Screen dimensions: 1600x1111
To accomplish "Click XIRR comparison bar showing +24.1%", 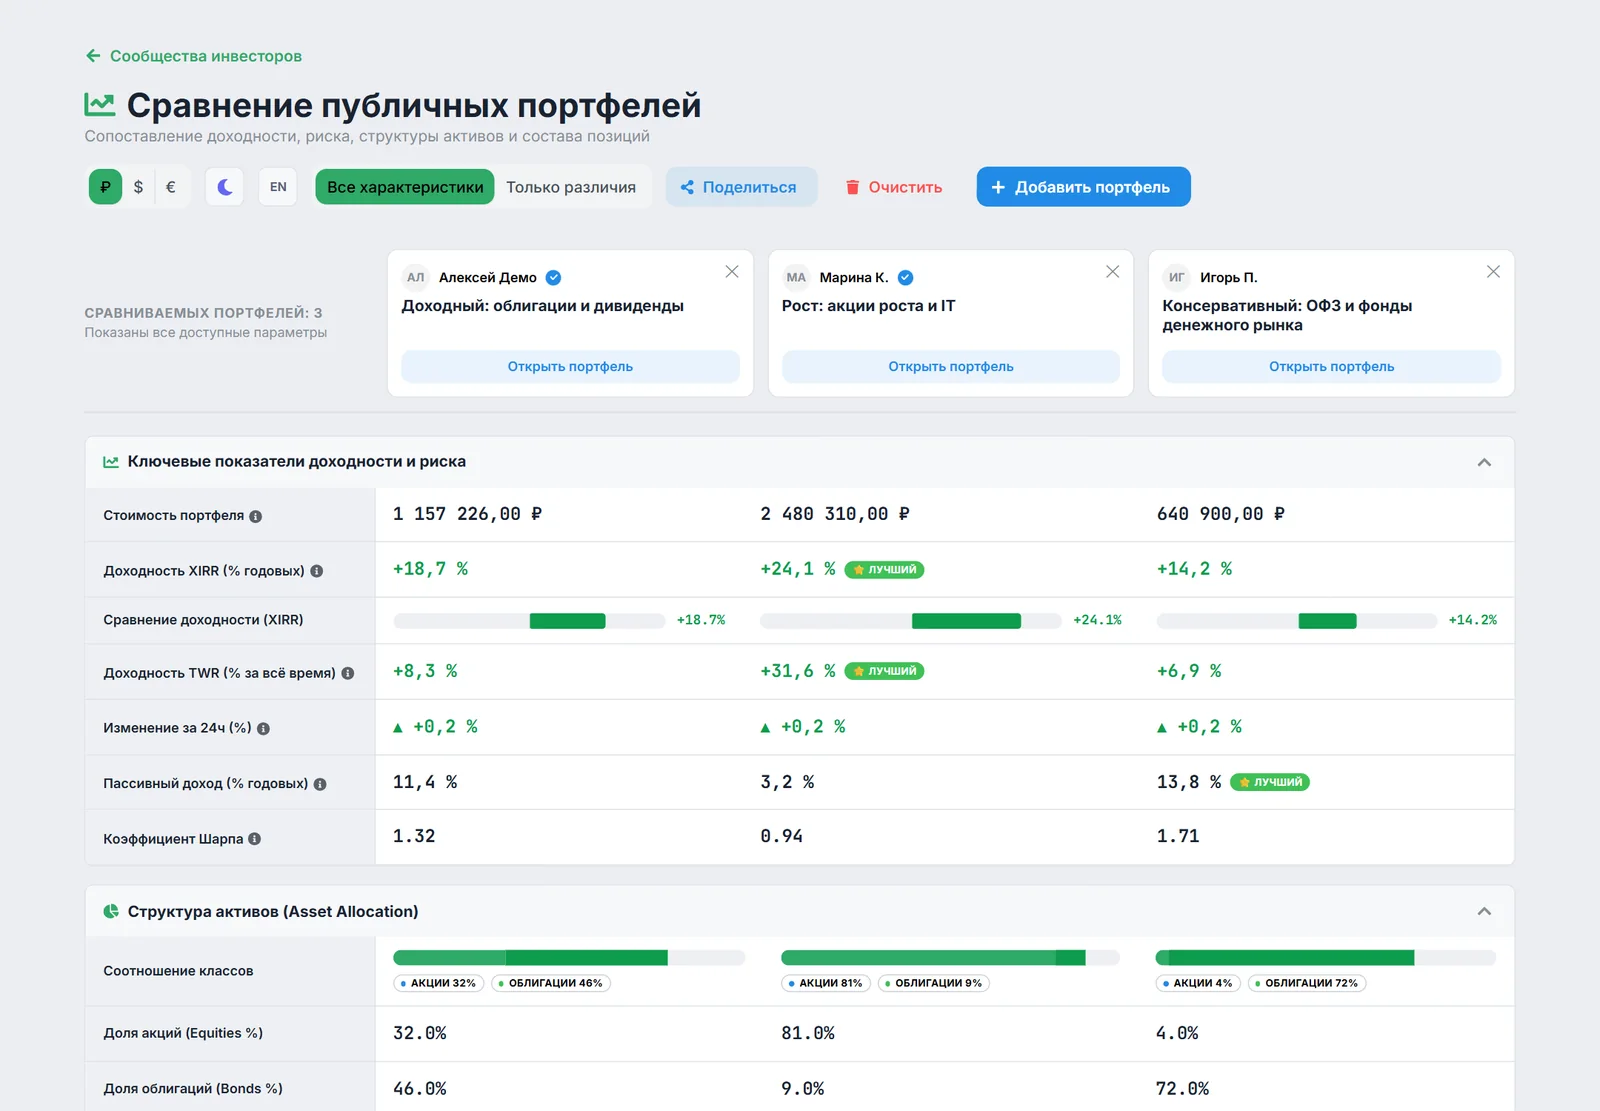I will point(911,621).
